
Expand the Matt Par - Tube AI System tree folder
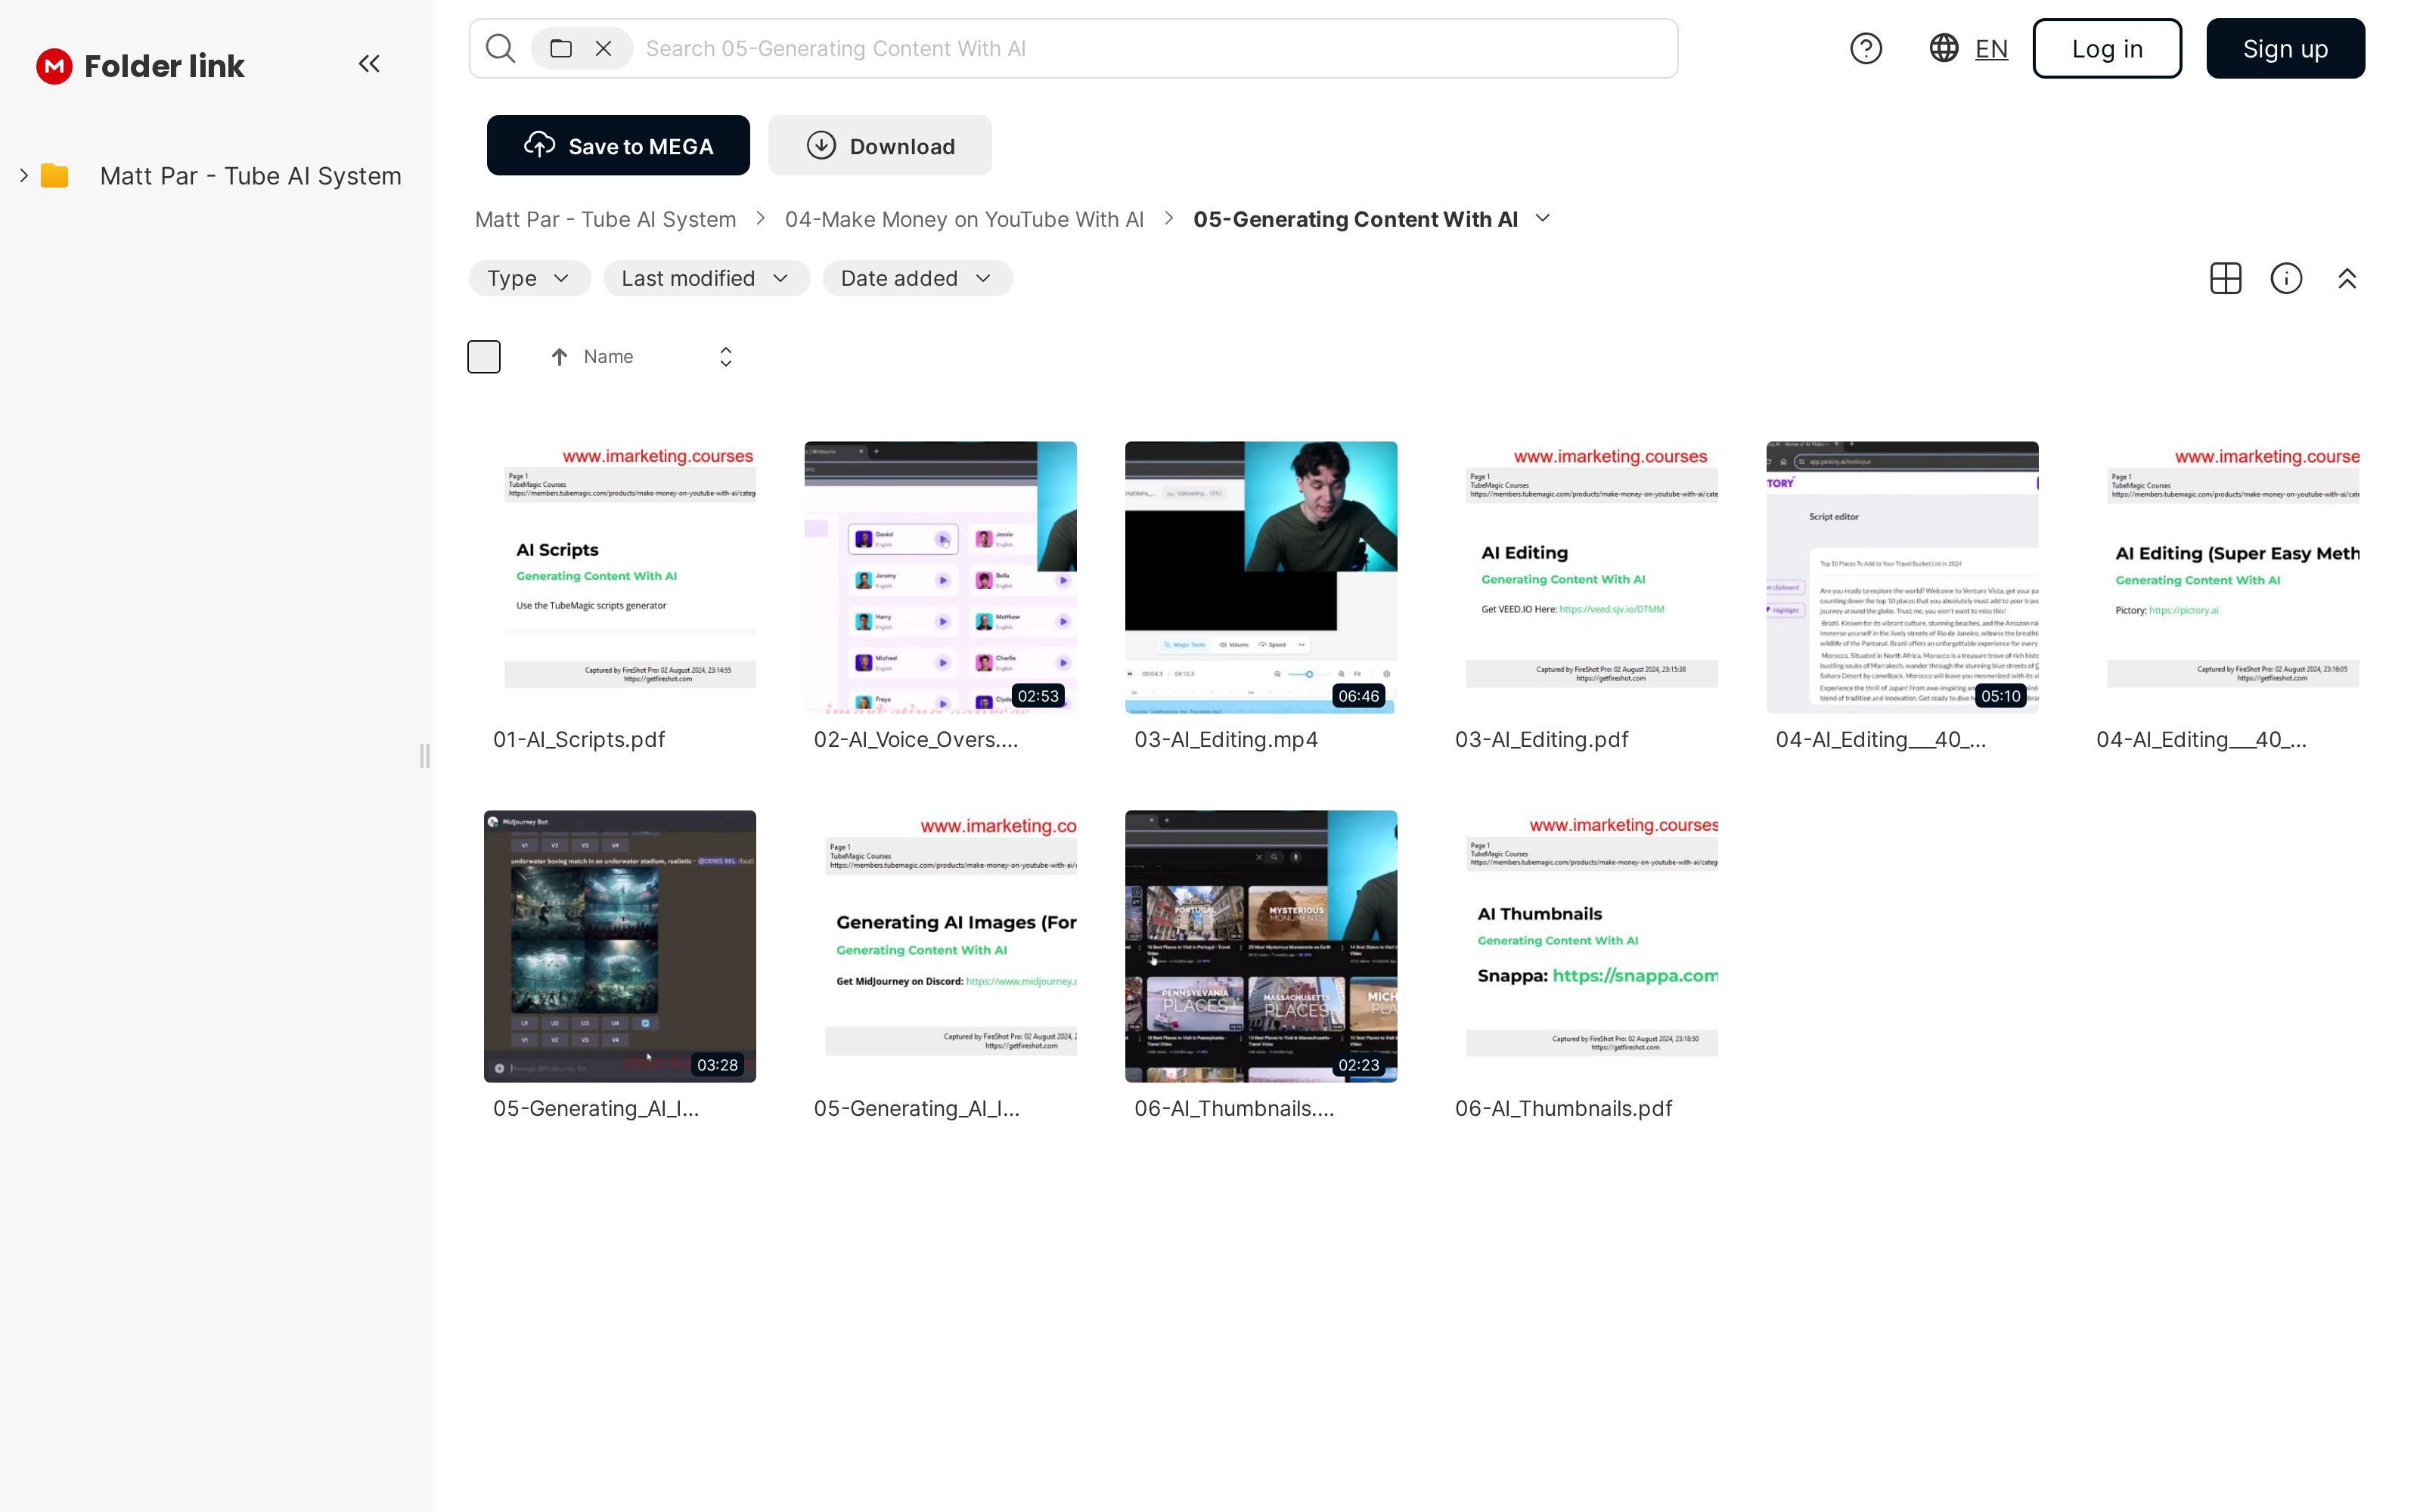pos(24,176)
